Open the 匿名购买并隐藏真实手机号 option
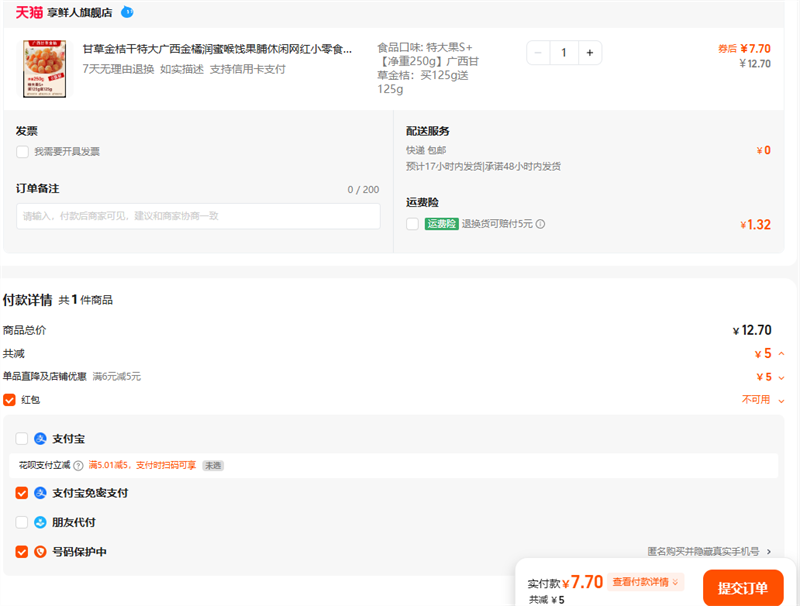Image resolution: width=800 pixels, height=606 pixels. (709, 551)
